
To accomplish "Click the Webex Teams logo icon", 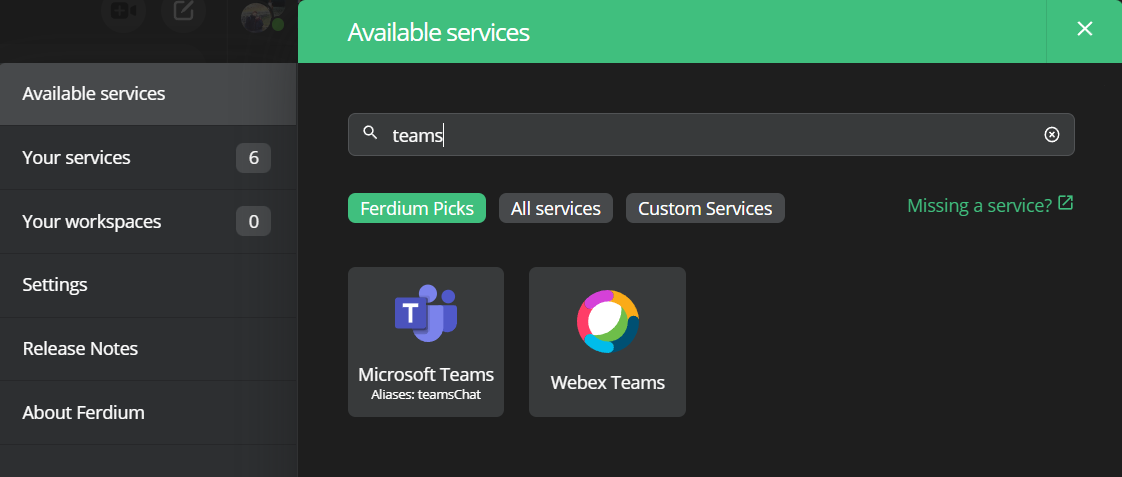I will [608, 321].
